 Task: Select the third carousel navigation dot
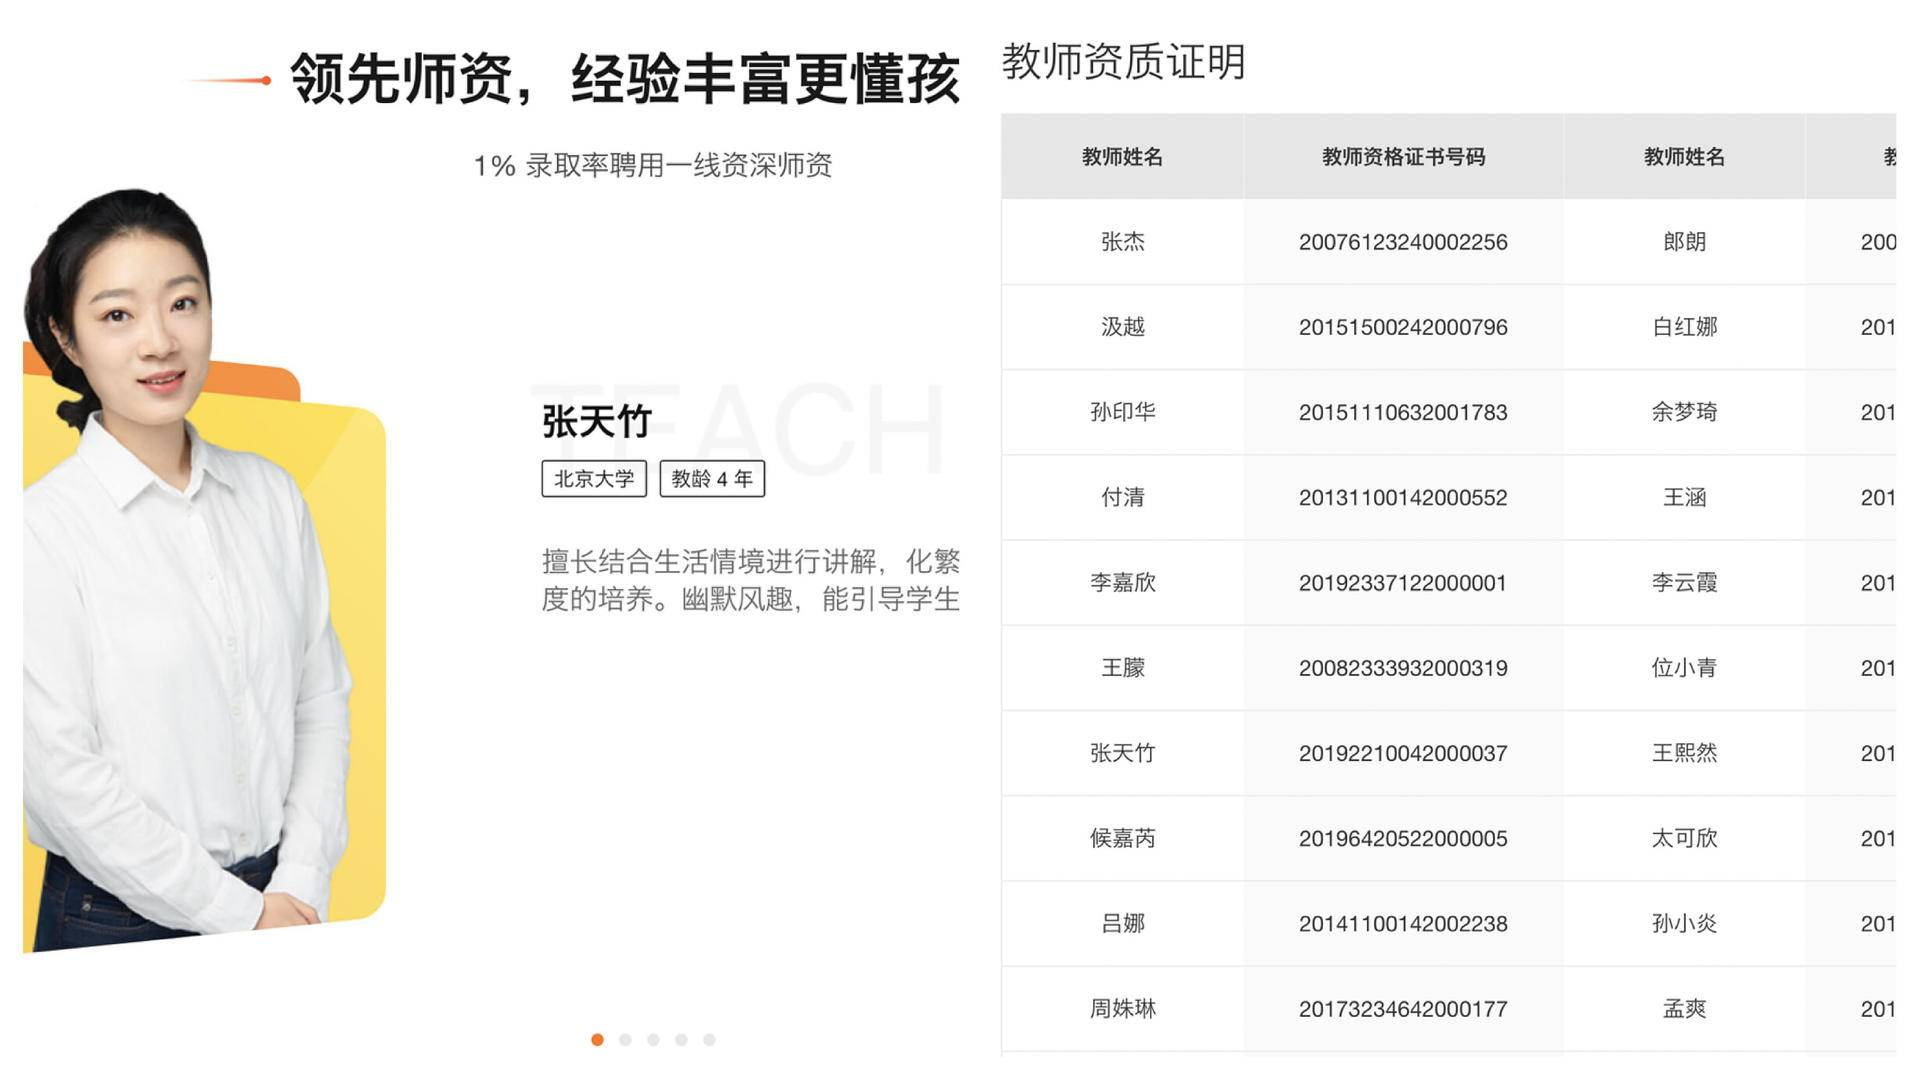(654, 1040)
